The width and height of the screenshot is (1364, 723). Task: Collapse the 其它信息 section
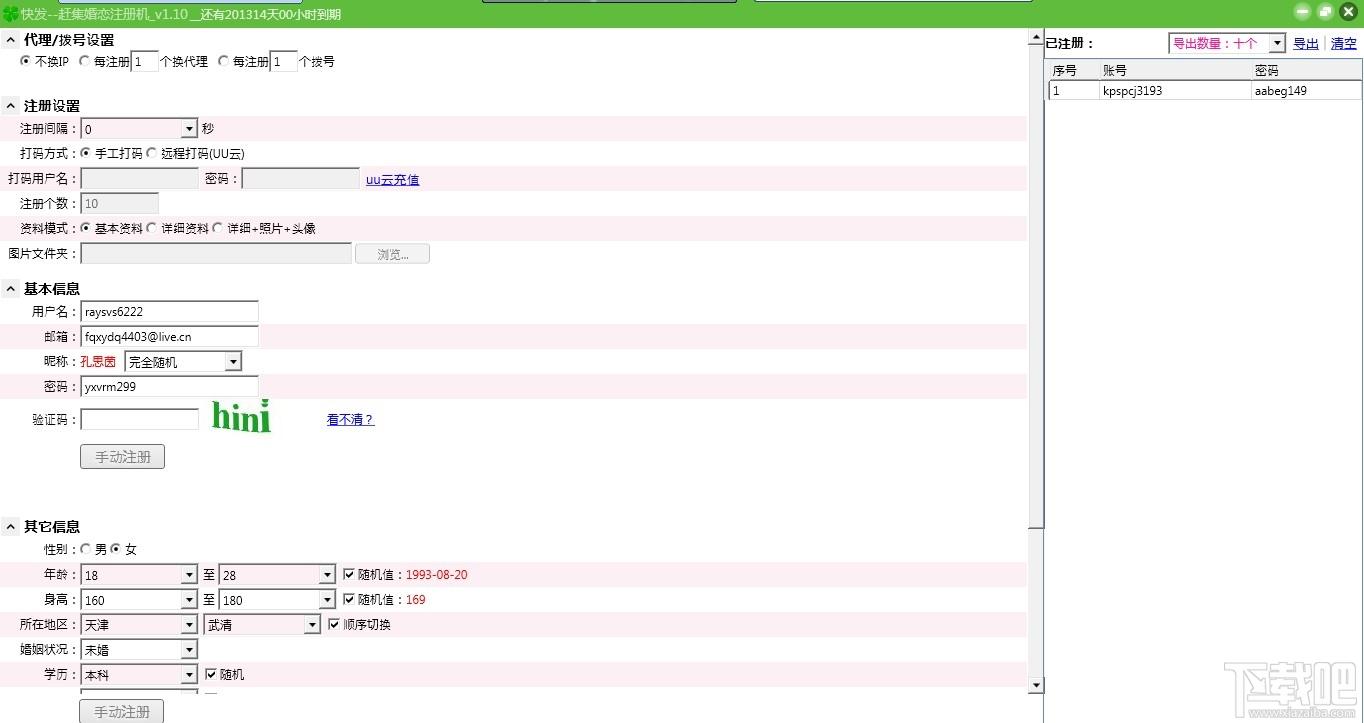pos(10,527)
